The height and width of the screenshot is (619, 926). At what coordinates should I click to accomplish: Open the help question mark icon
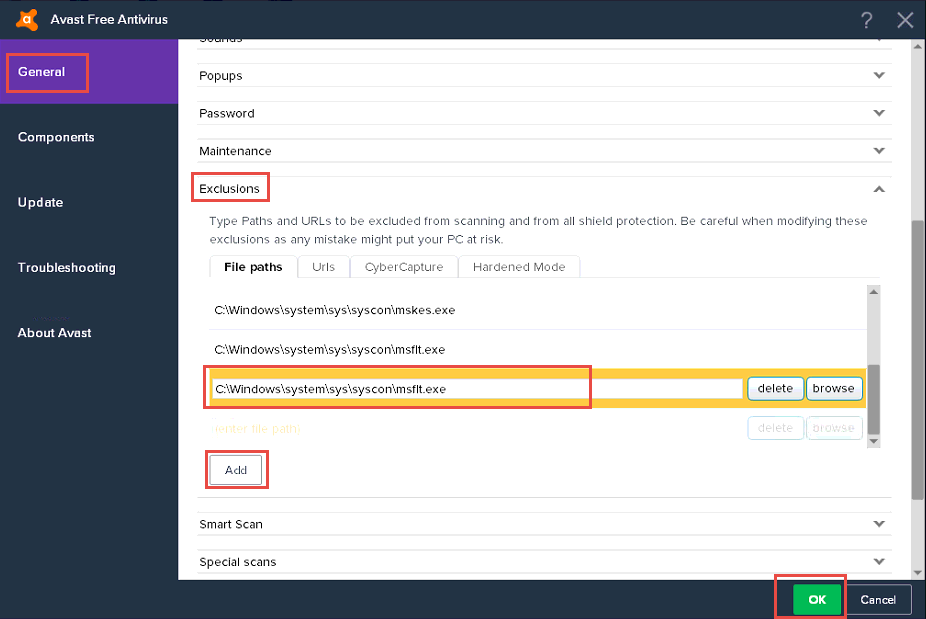pos(866,20)
